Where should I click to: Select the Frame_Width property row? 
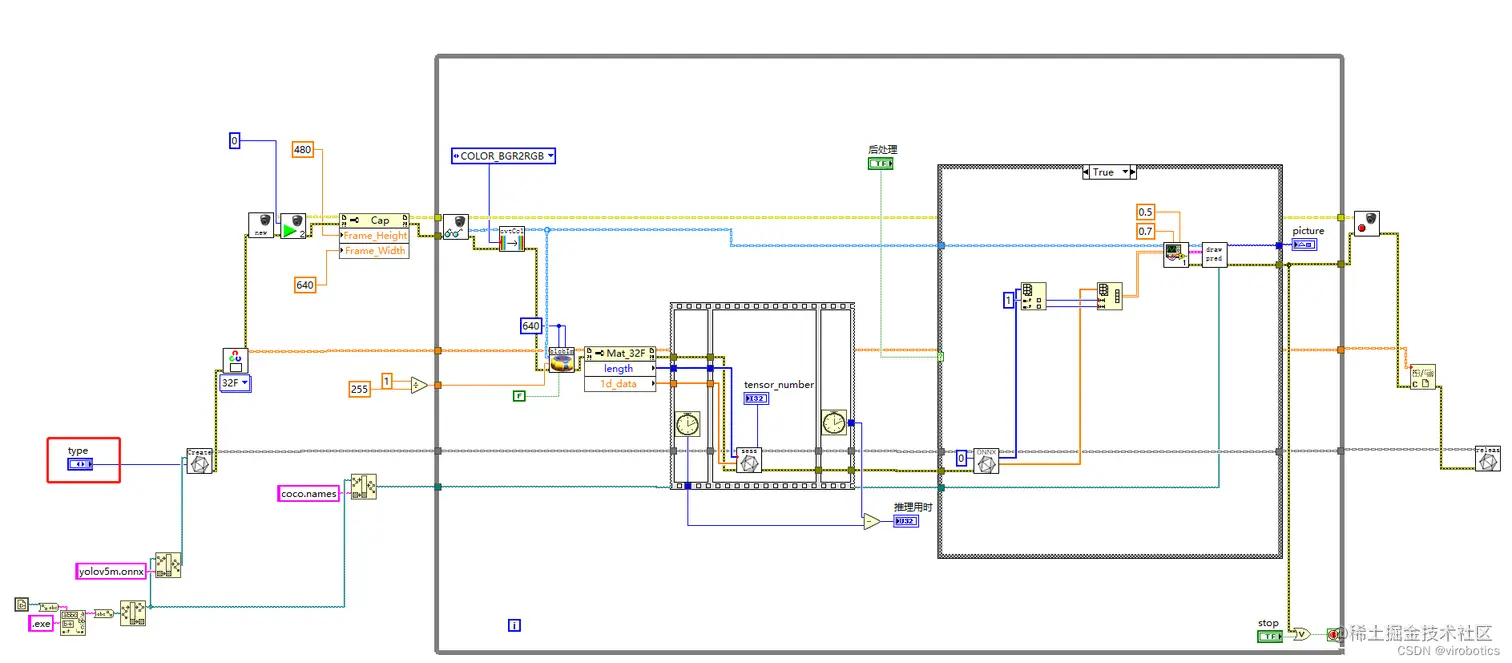374,251
